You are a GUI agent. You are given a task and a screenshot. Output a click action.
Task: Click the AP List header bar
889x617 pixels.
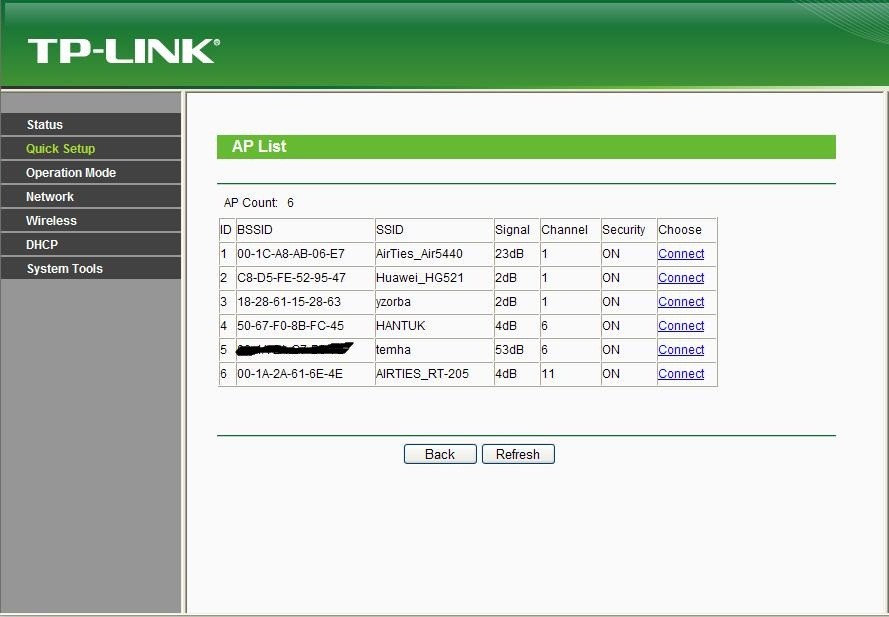[x=526, y=147]
